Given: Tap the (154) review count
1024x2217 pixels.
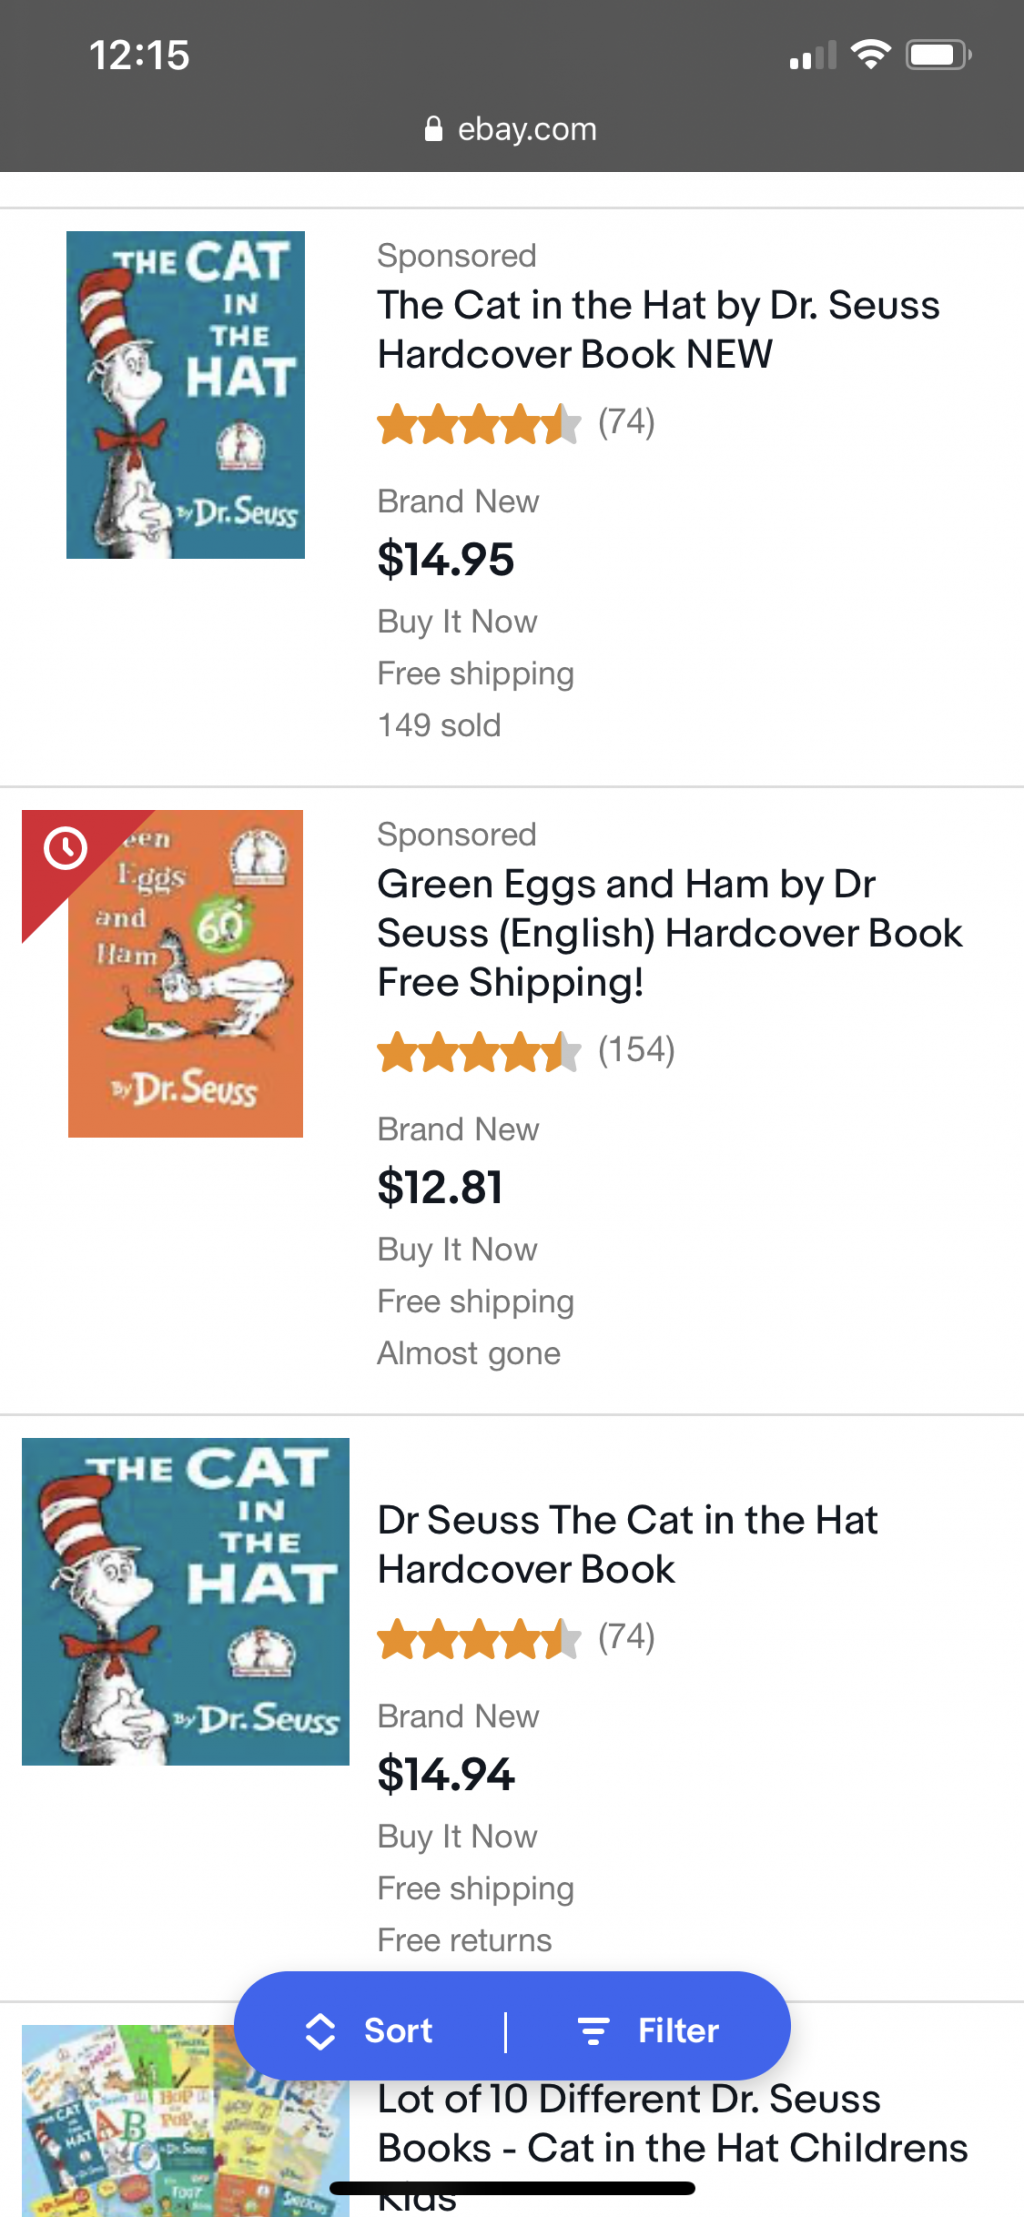Looking at the screenshot, I should [x=636, y=1050].
